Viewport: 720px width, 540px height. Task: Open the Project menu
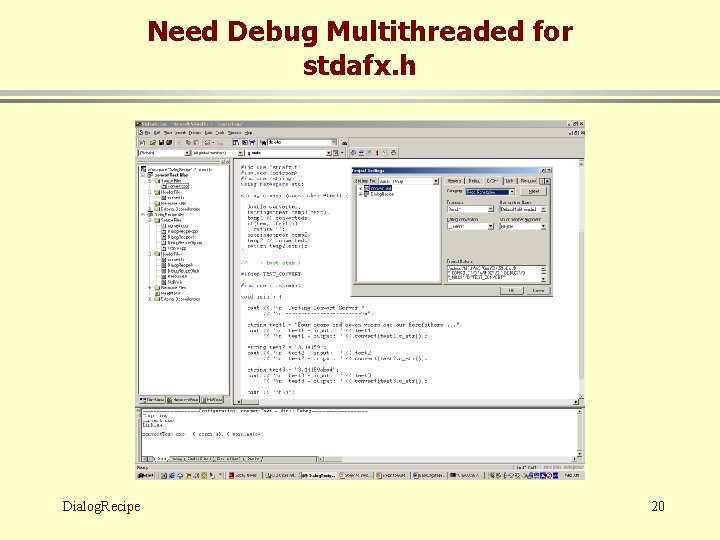click(195, 133)
